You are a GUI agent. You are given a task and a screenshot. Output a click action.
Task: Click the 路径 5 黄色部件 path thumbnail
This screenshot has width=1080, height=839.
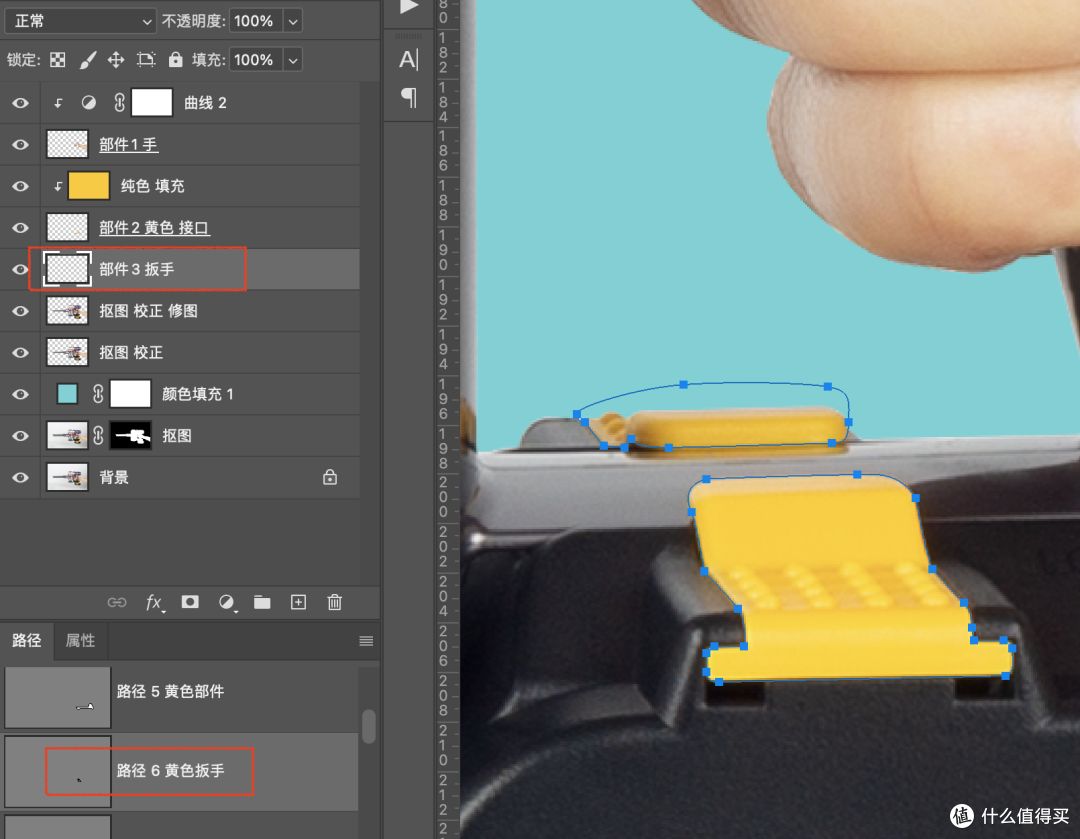[x=57, y=696]
